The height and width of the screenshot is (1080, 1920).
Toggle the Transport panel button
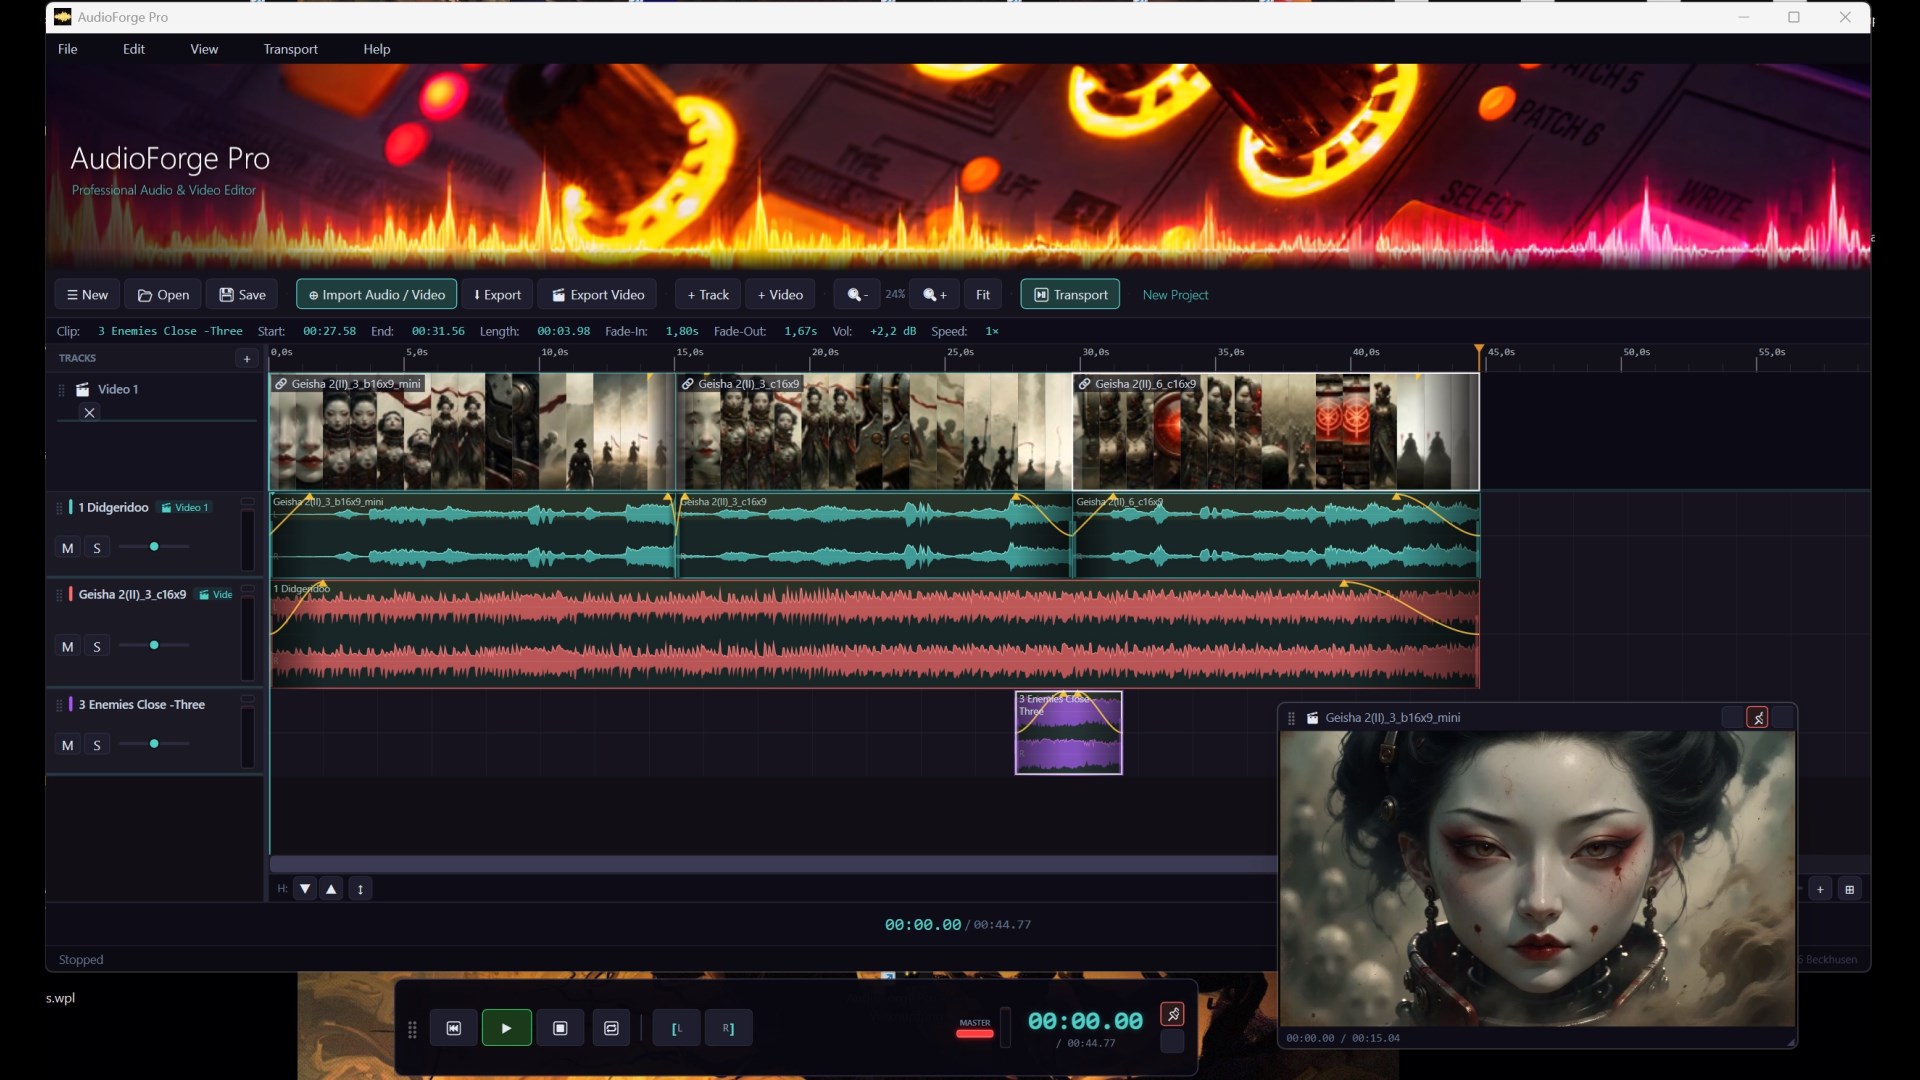(1070, 295)
